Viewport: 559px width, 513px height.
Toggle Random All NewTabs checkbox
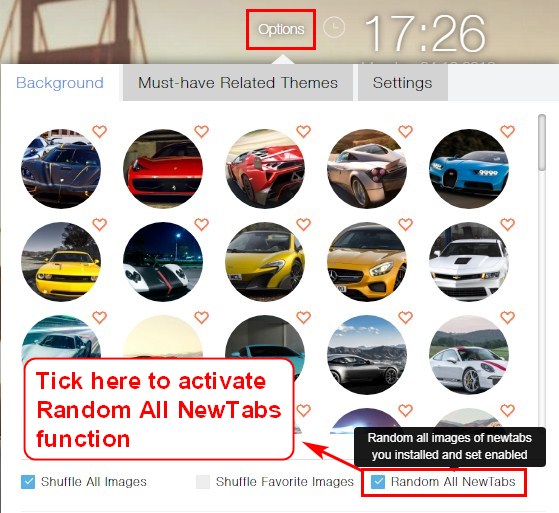click(x=378, y=482)
